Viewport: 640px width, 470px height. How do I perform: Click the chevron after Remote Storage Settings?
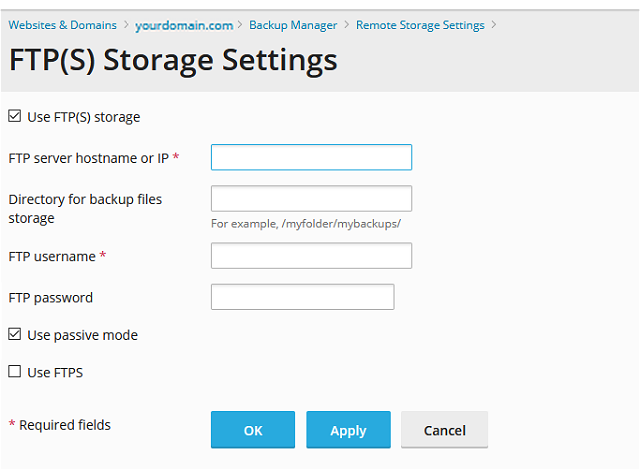(x=494, y=25)
